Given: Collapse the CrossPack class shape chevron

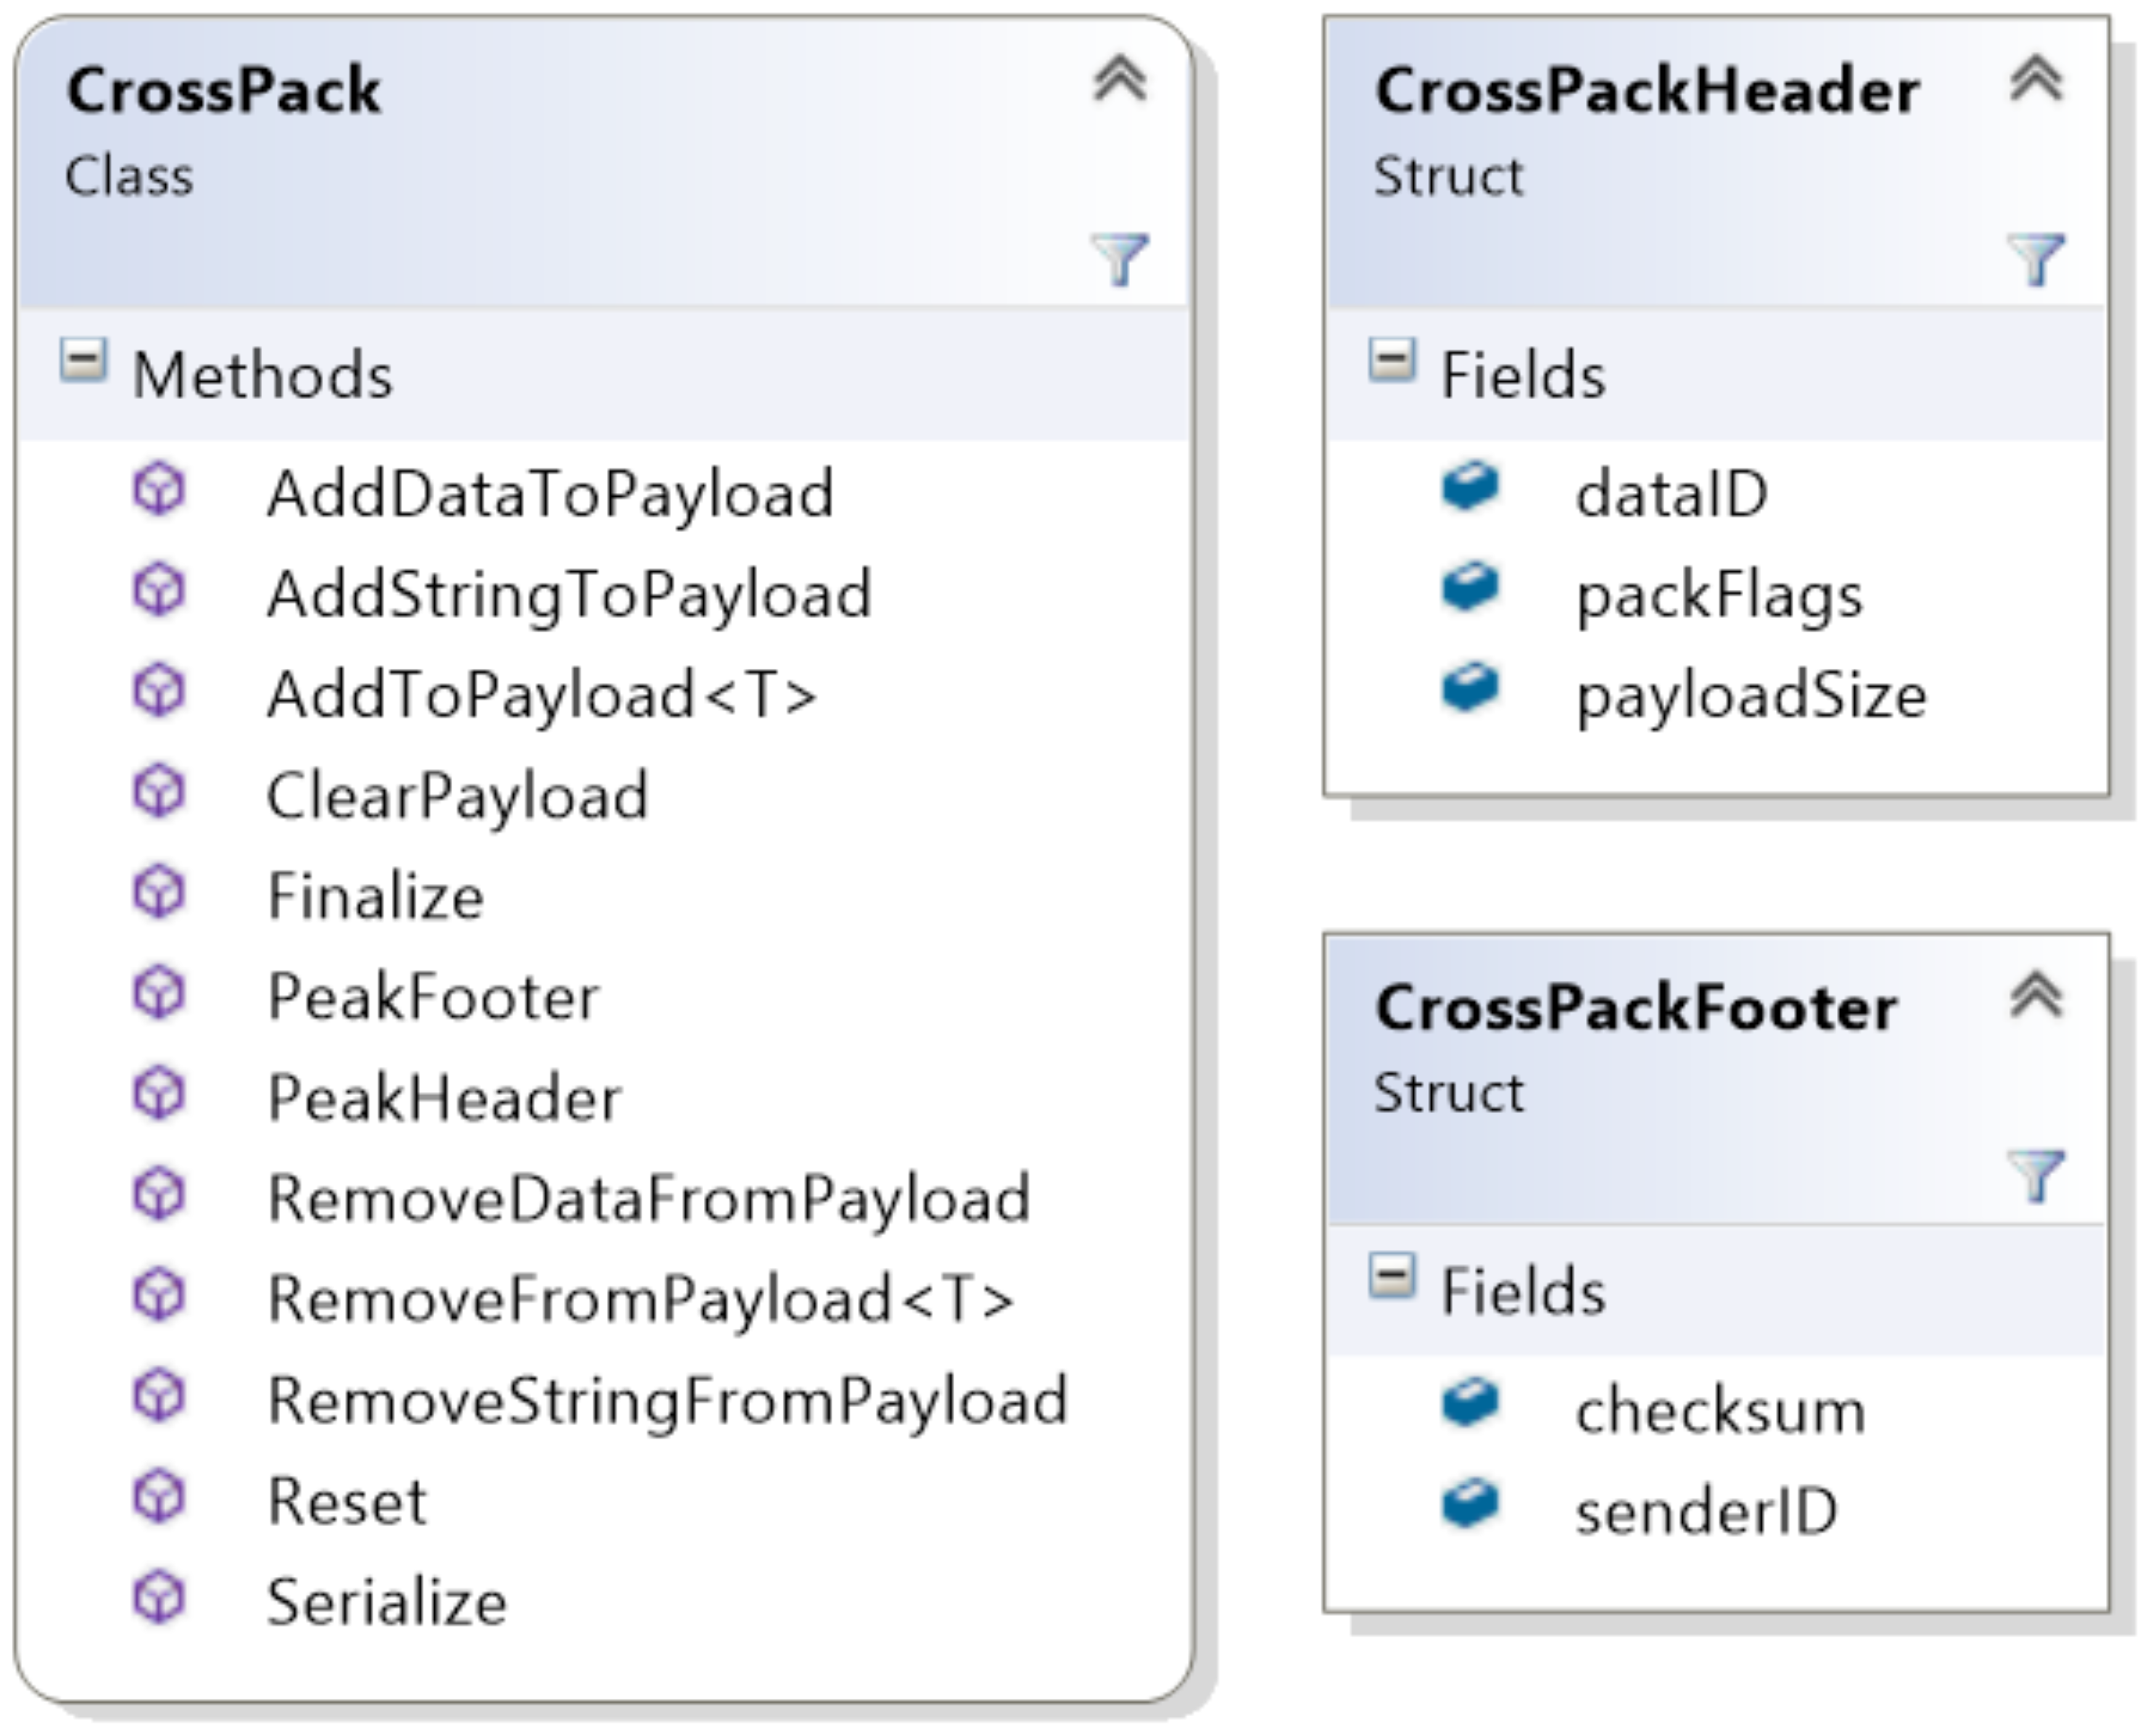Looking at the screenshot, I should pos(1119,79).
